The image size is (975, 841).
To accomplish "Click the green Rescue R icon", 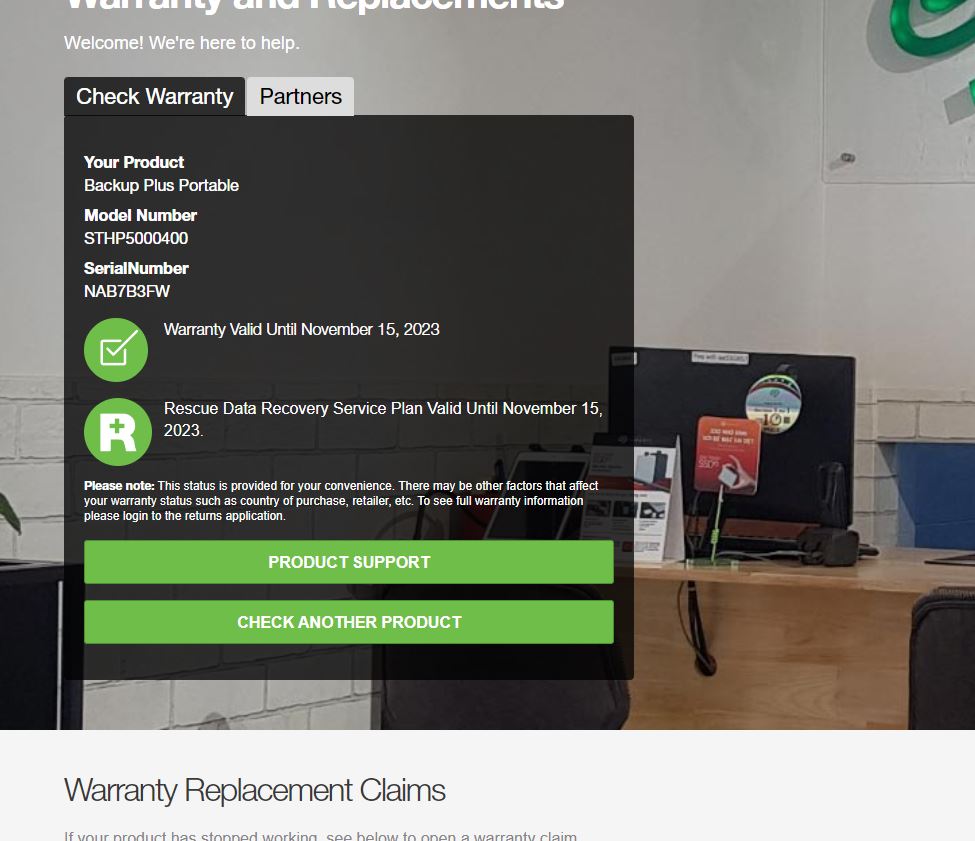I will point(118,431).
